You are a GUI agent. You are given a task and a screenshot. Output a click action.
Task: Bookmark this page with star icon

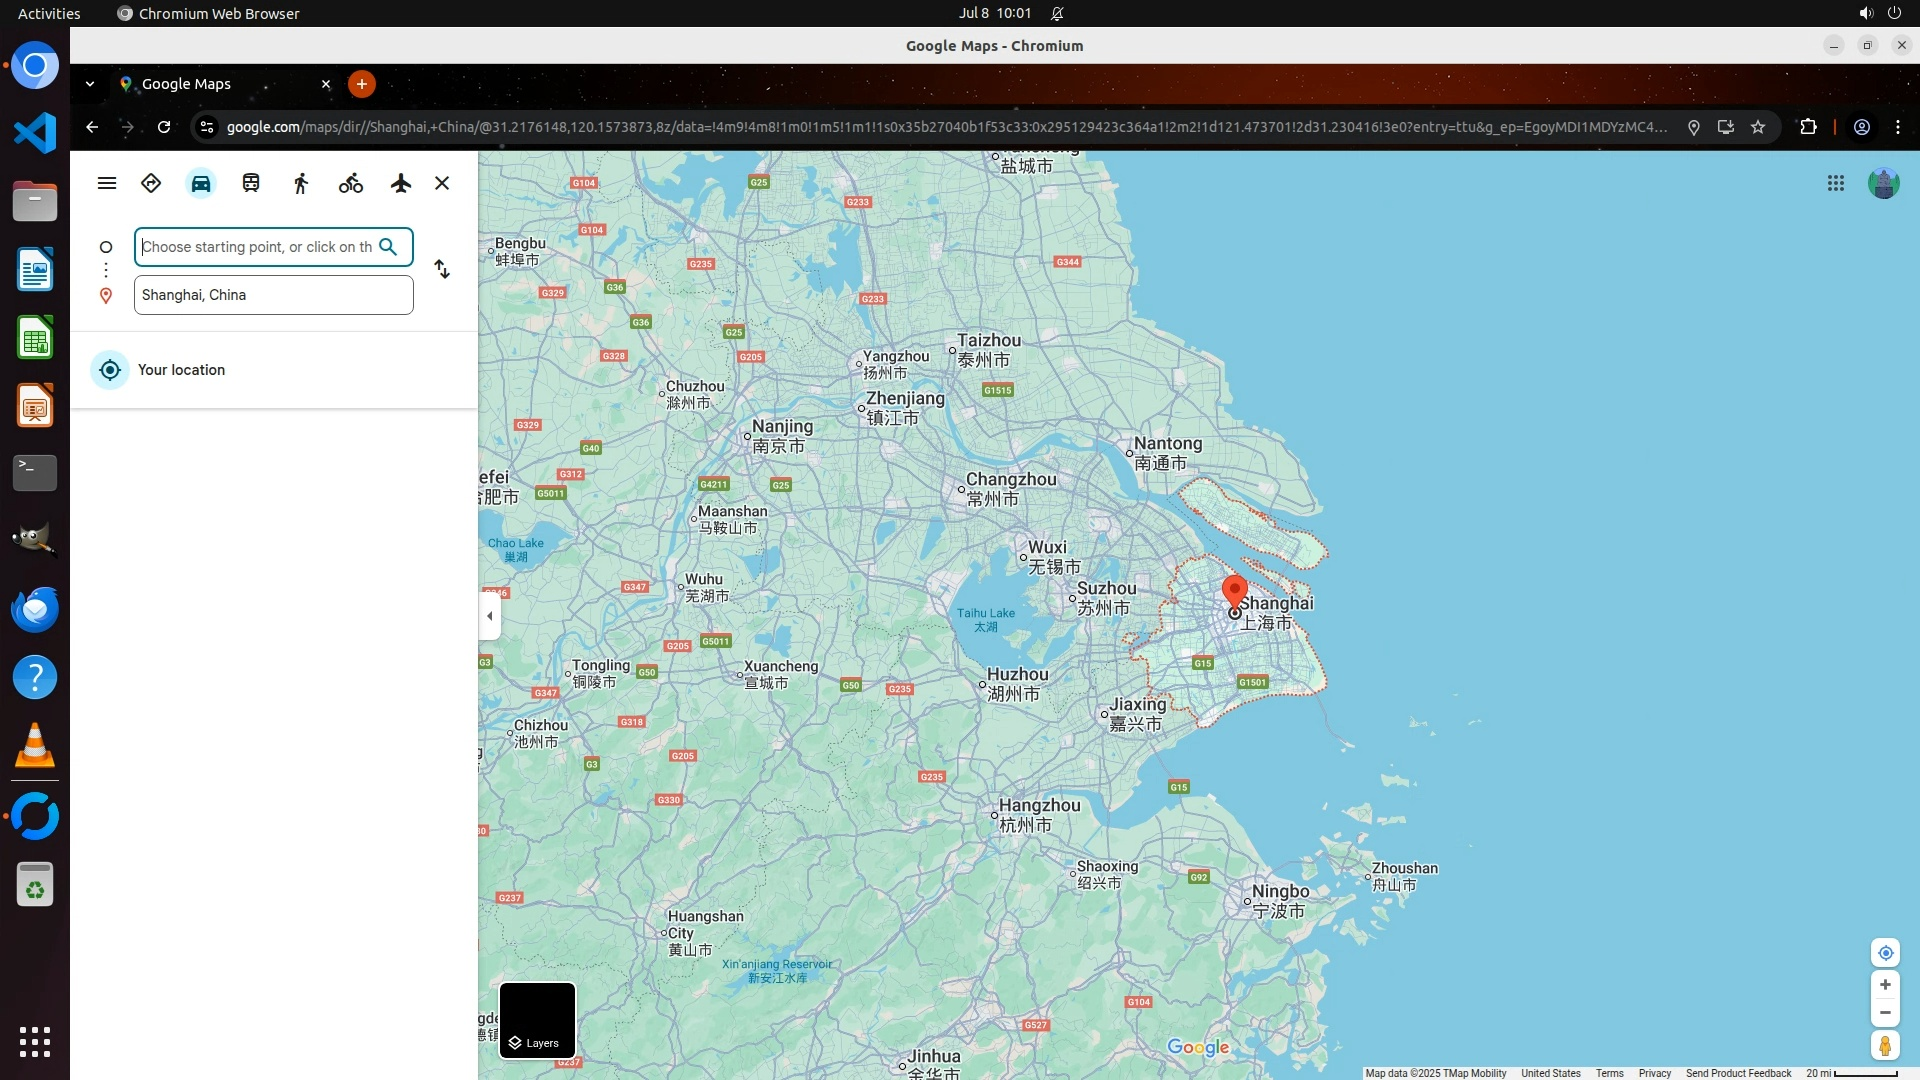click(x=1758, y=127)
